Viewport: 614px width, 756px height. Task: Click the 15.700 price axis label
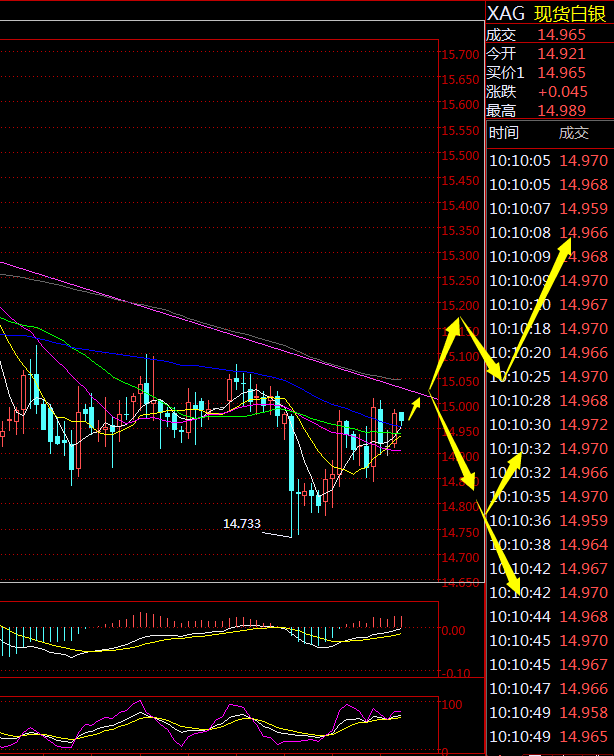tap(461, 55)
